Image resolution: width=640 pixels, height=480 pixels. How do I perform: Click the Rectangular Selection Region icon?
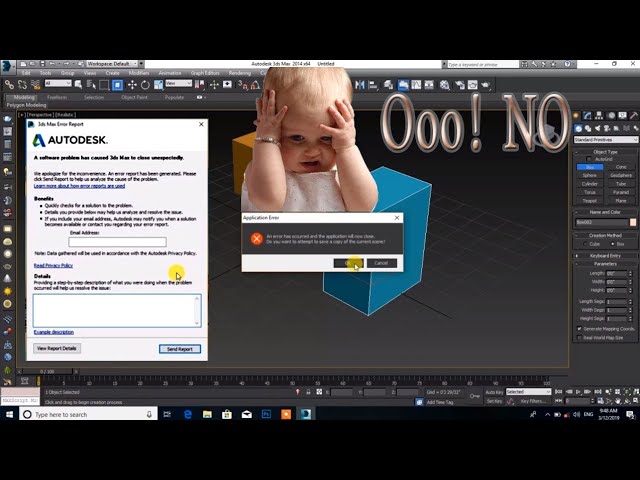pos(104,84)
